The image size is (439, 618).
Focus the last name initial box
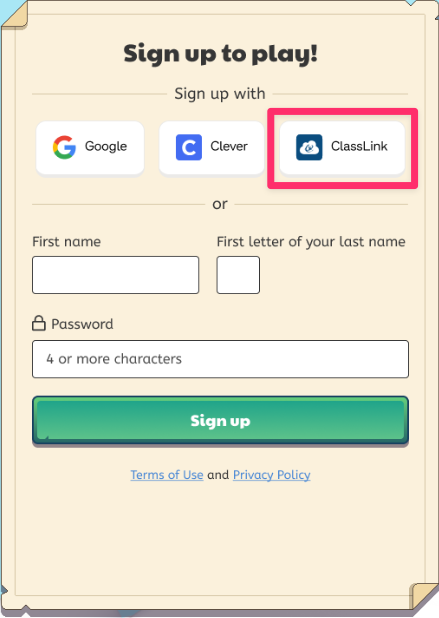click(238, 275)
